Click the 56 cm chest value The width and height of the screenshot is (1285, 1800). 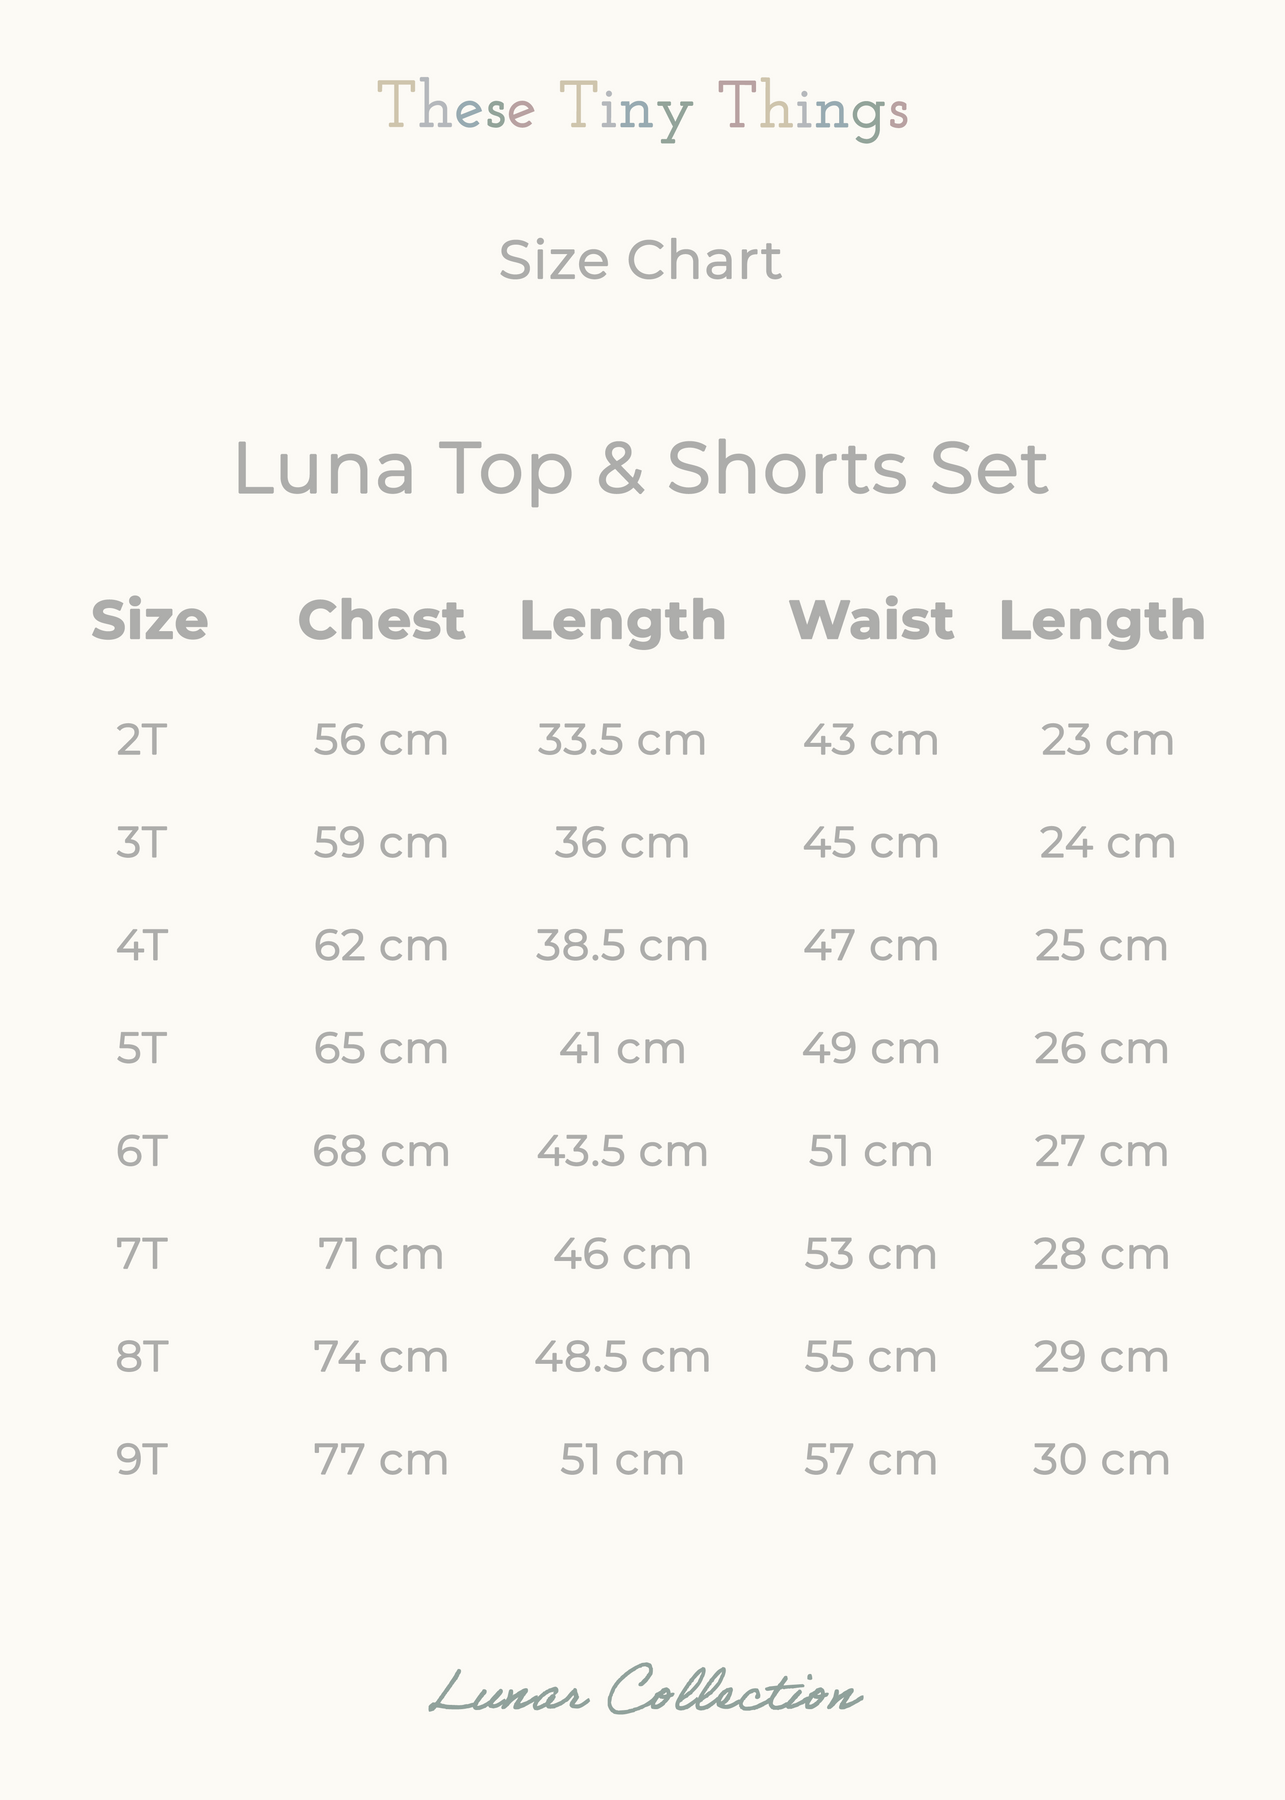(x=381, y=741)
